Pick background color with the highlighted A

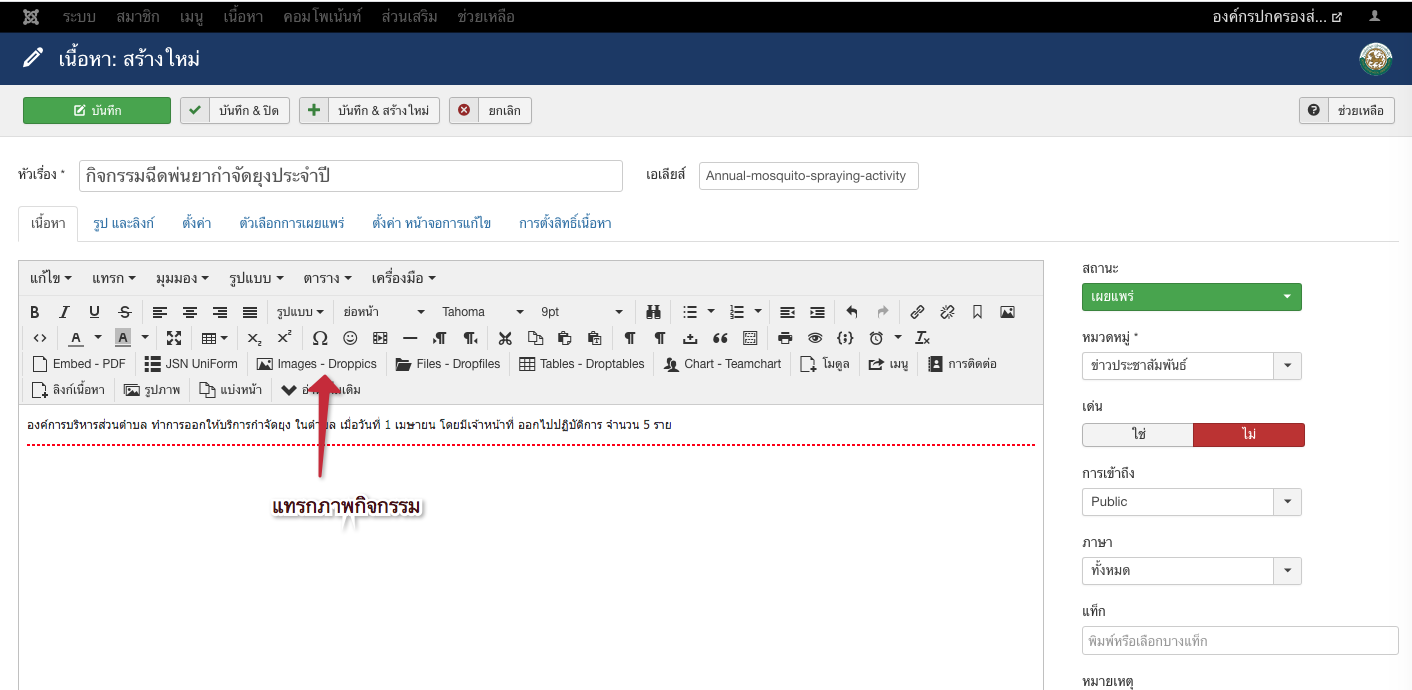[x=123, y=338]
